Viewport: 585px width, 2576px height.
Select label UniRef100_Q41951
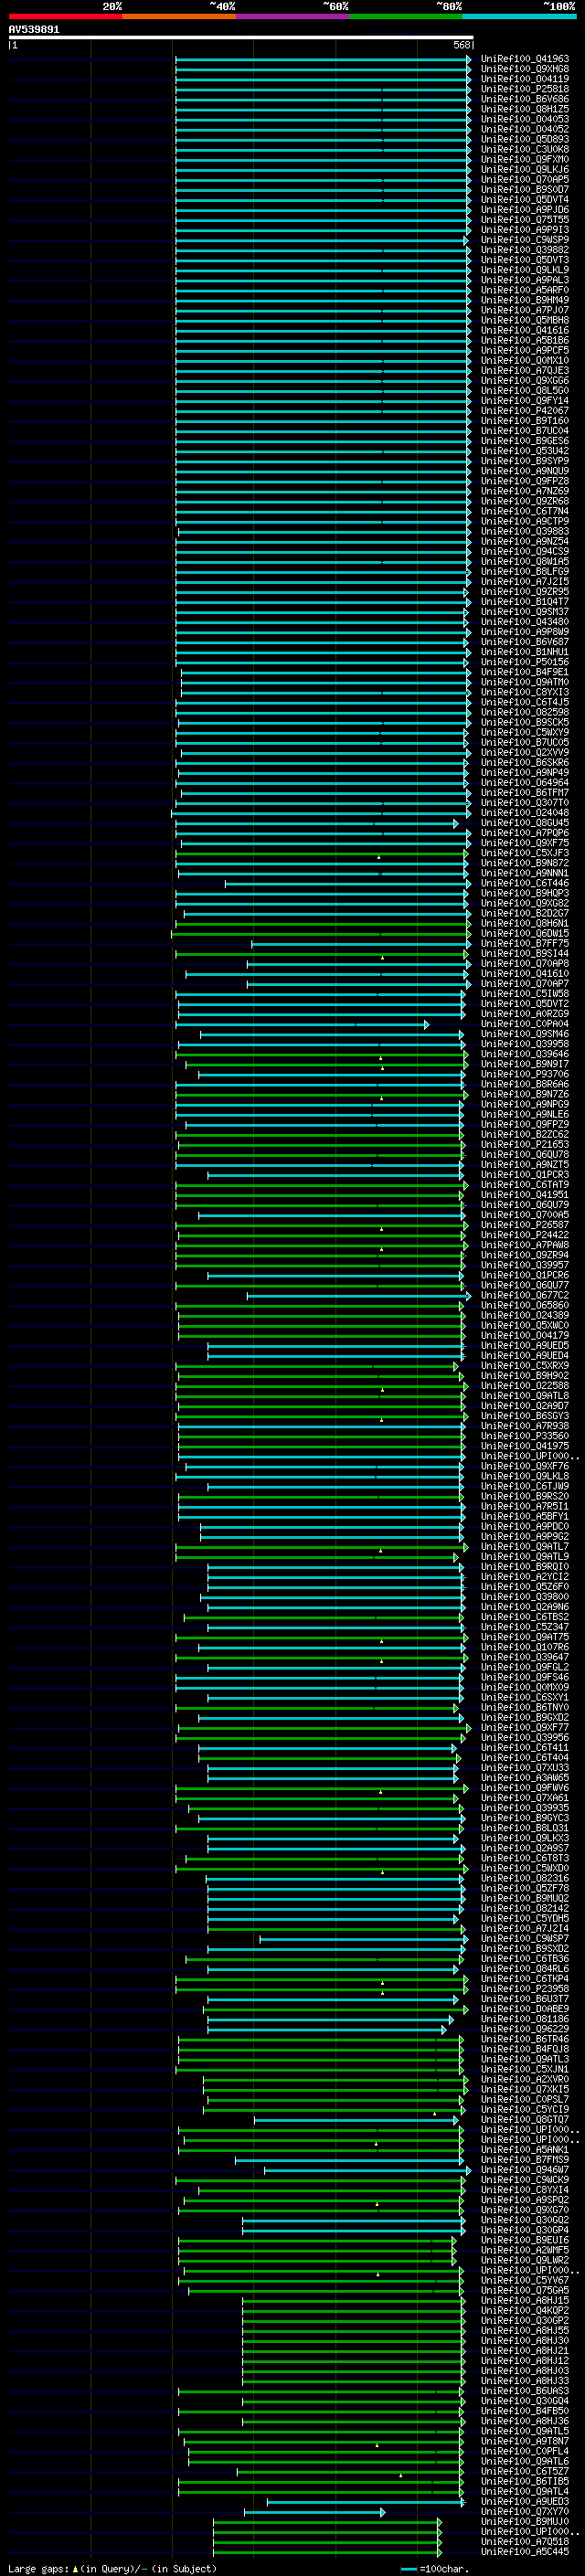pos(525,1194)
